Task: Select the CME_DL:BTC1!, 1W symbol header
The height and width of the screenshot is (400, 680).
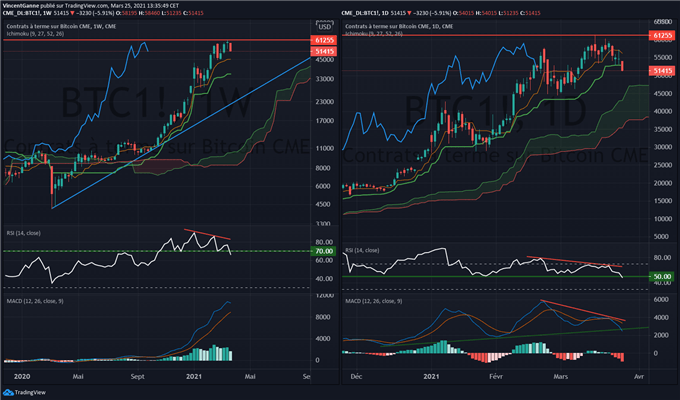Action: pyautogui.click(x=27, y=13)
